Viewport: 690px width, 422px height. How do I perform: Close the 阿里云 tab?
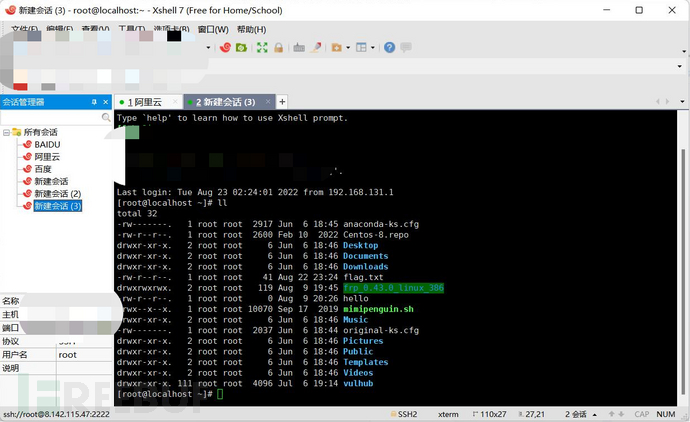(175, 102)
